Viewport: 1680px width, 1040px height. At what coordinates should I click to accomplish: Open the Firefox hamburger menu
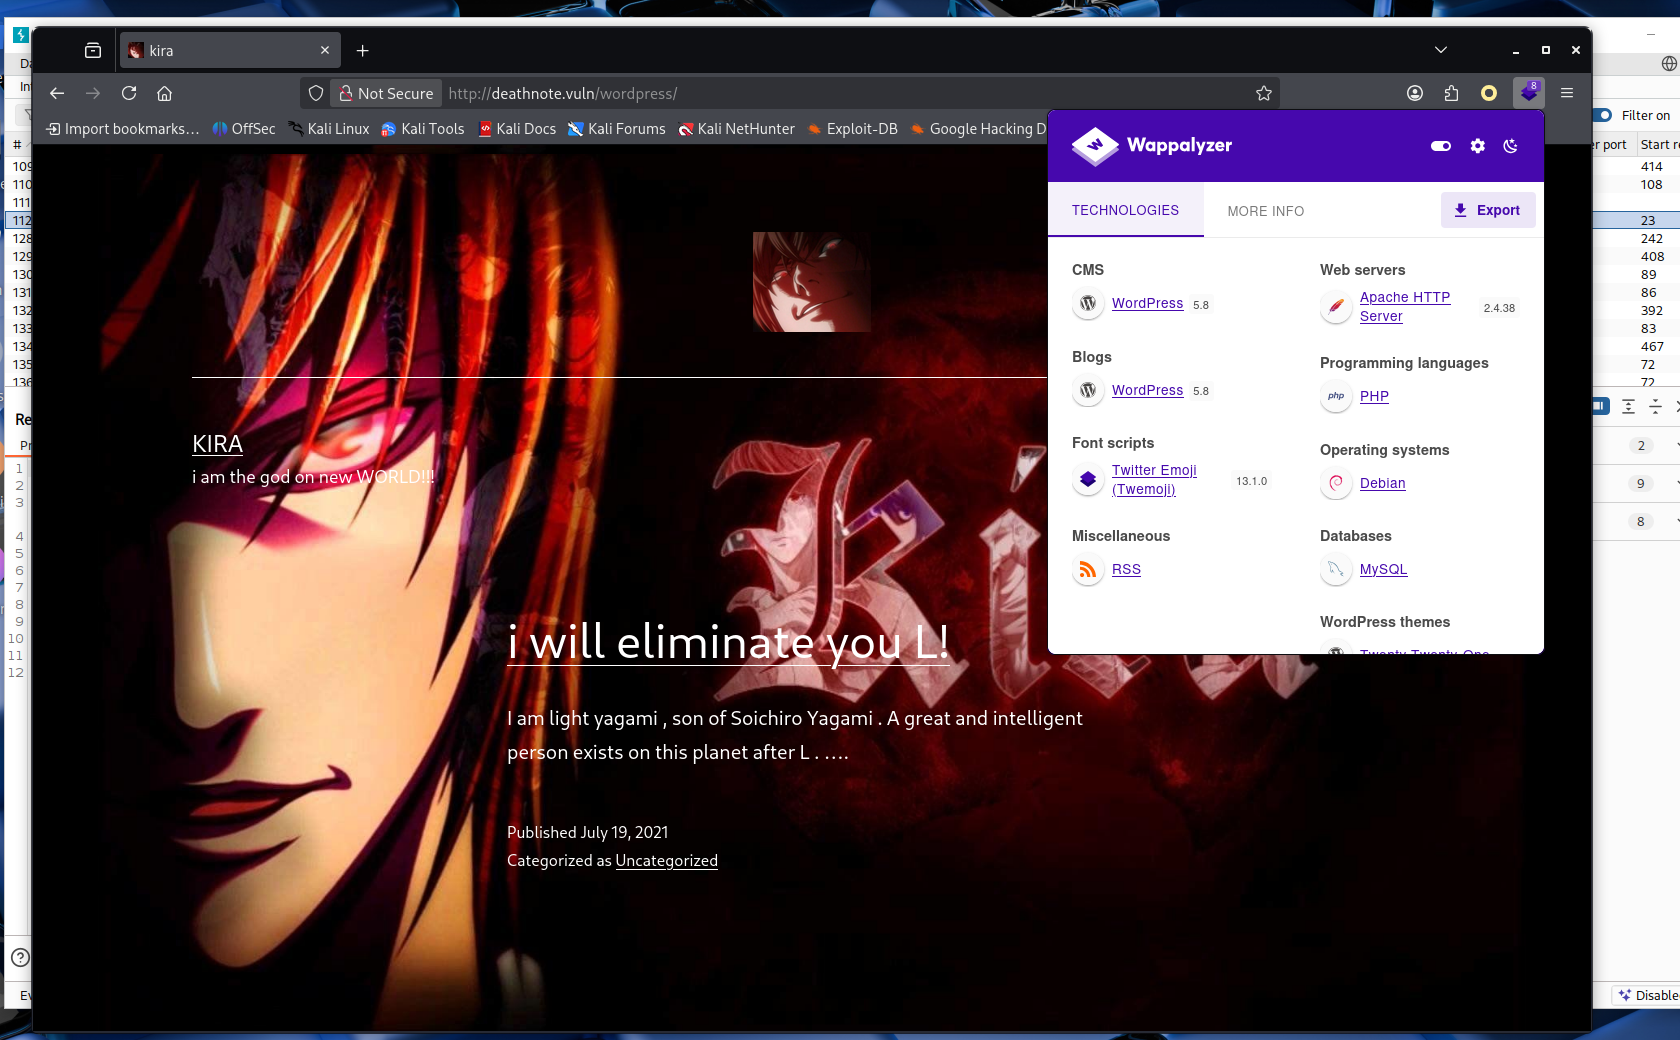(x=1567, y=93)
